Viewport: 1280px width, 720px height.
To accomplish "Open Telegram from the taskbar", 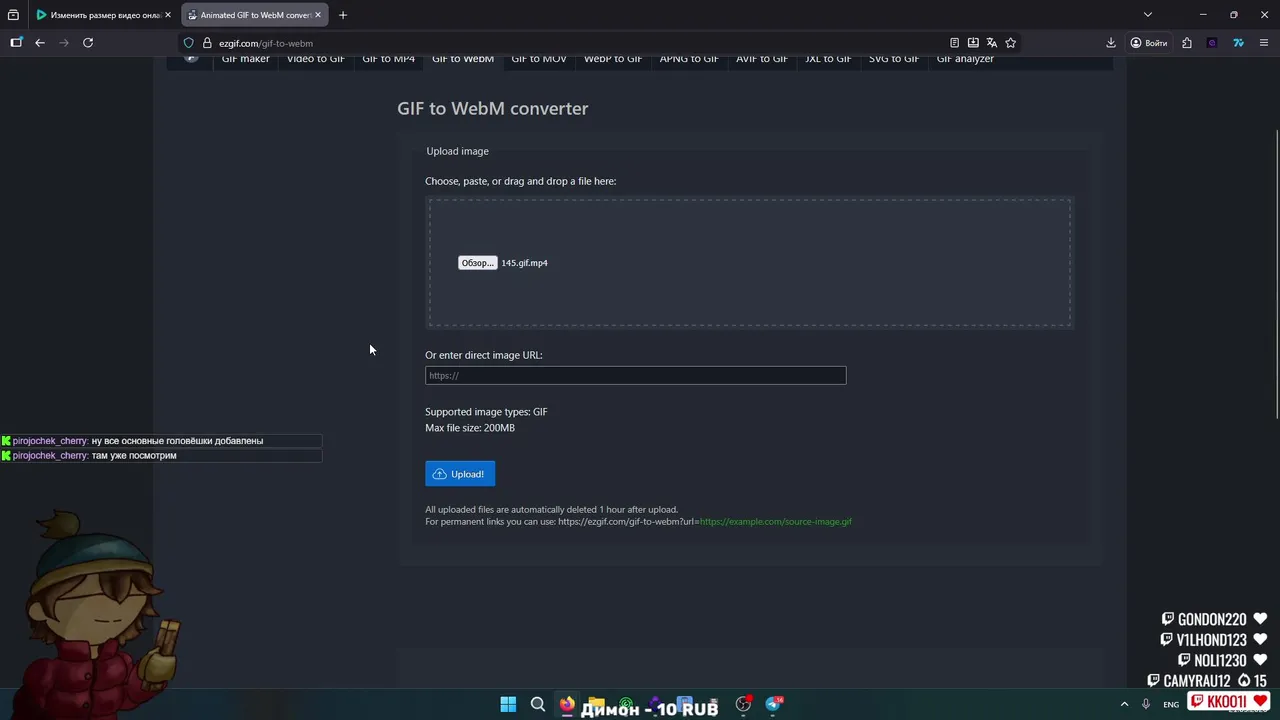I will click(x=773, y=704).
